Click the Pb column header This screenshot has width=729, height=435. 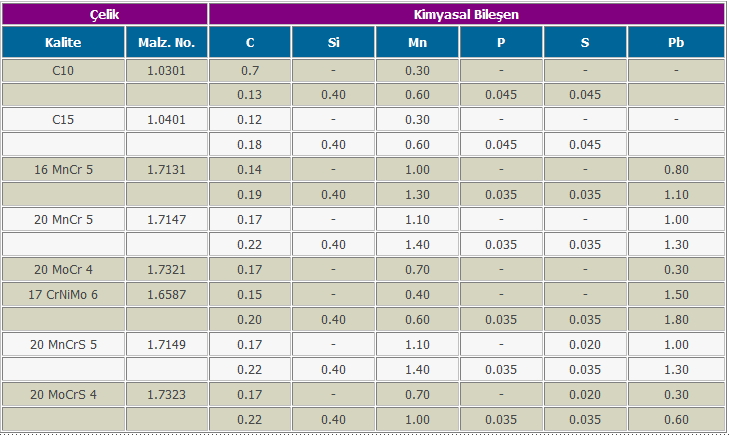point(676,43)
